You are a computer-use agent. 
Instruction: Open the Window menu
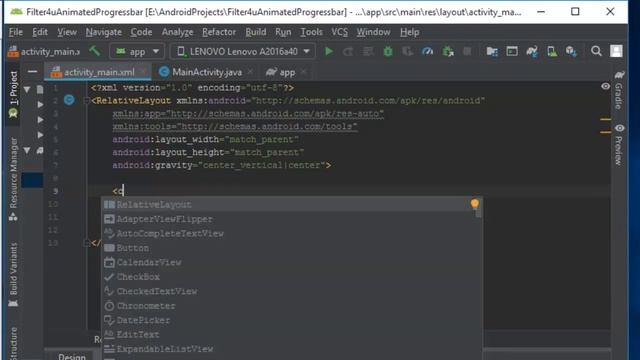pyautogui.click(x=373, y=32)
